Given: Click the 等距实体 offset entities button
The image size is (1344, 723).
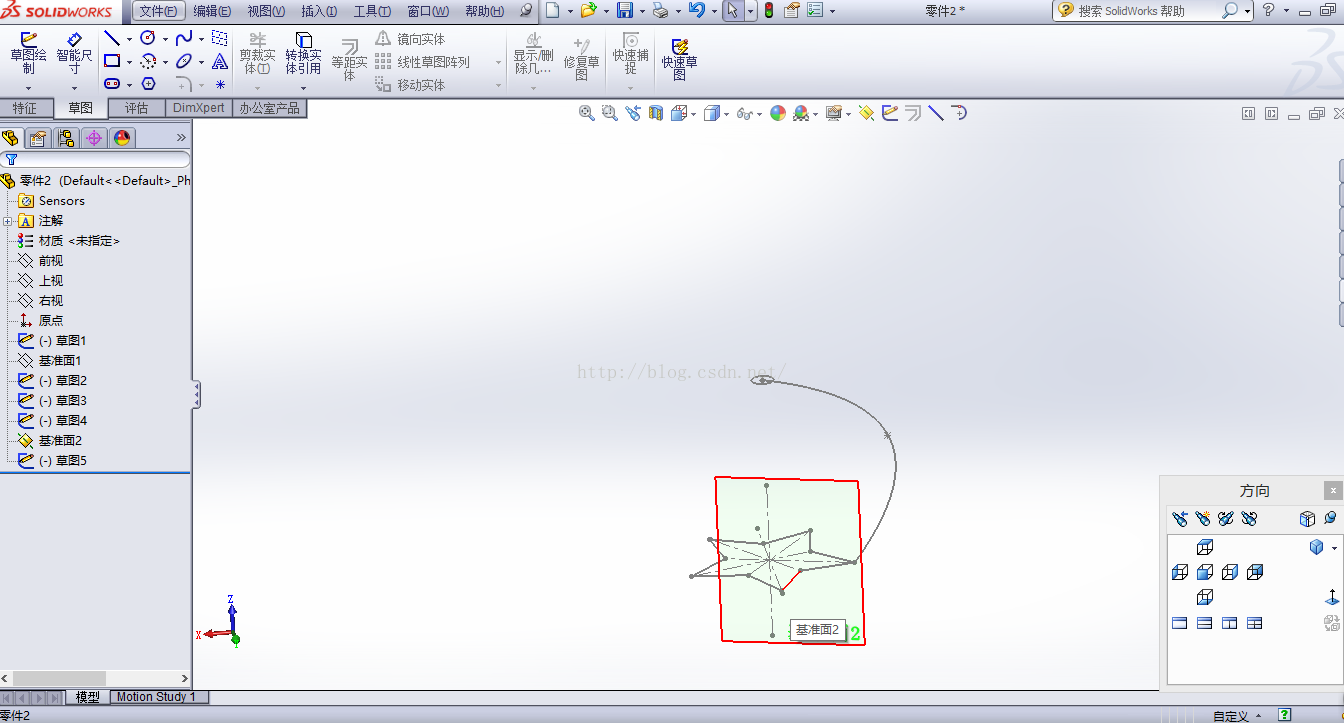Looking at the screenshot, I should 349,60.
